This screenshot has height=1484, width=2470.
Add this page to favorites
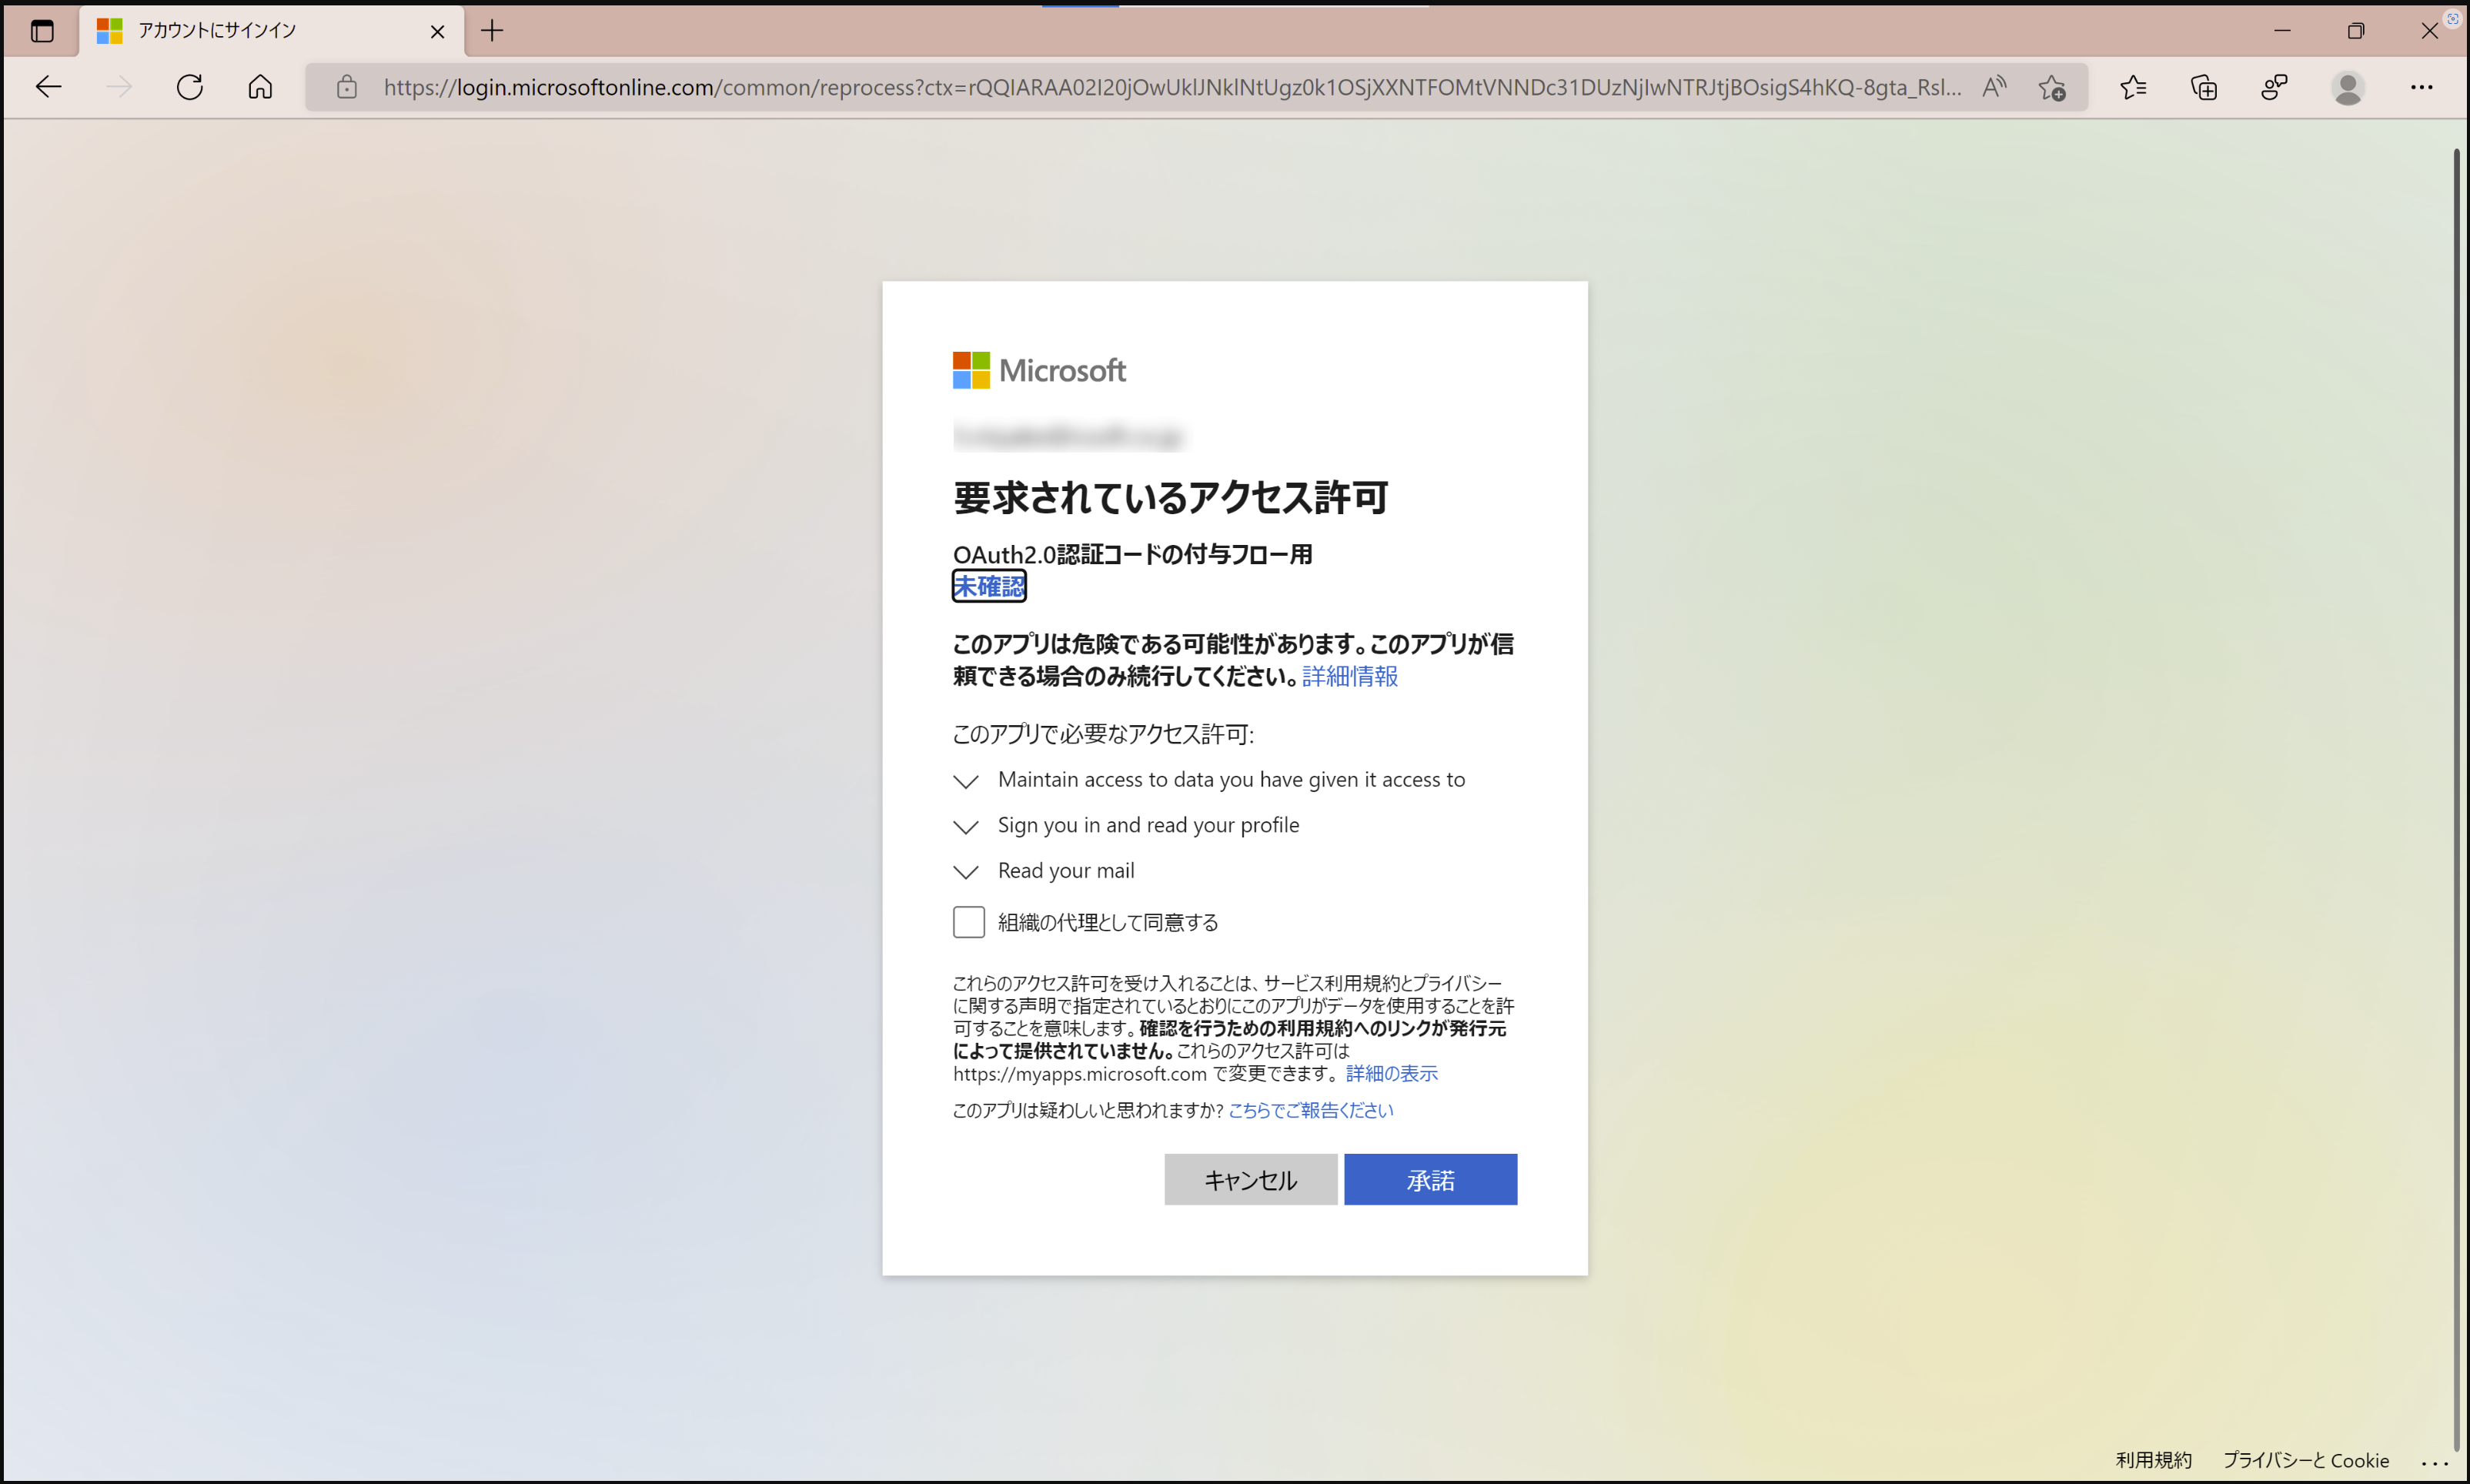click(x=2053, y=87)
